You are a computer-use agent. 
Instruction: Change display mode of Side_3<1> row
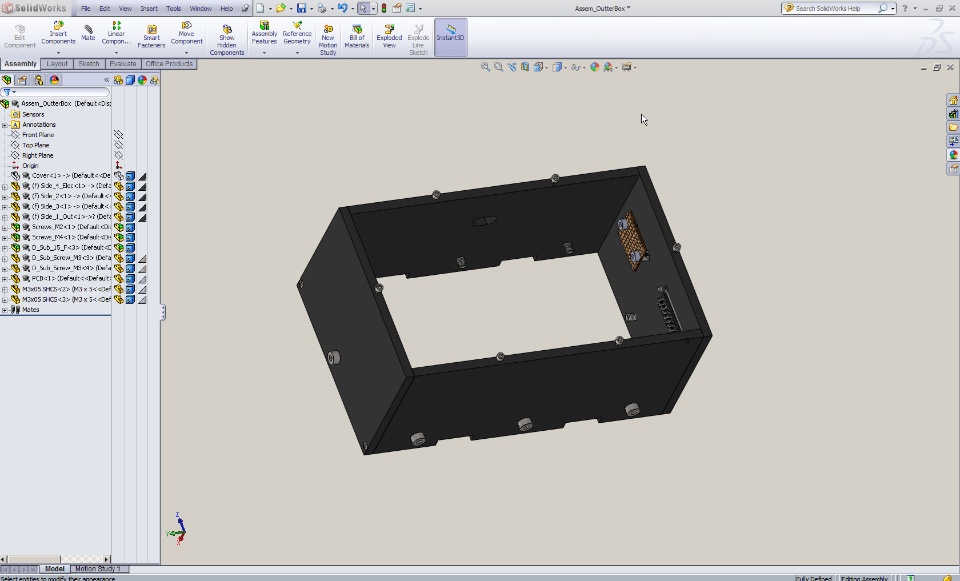click(x=130, y=207)
